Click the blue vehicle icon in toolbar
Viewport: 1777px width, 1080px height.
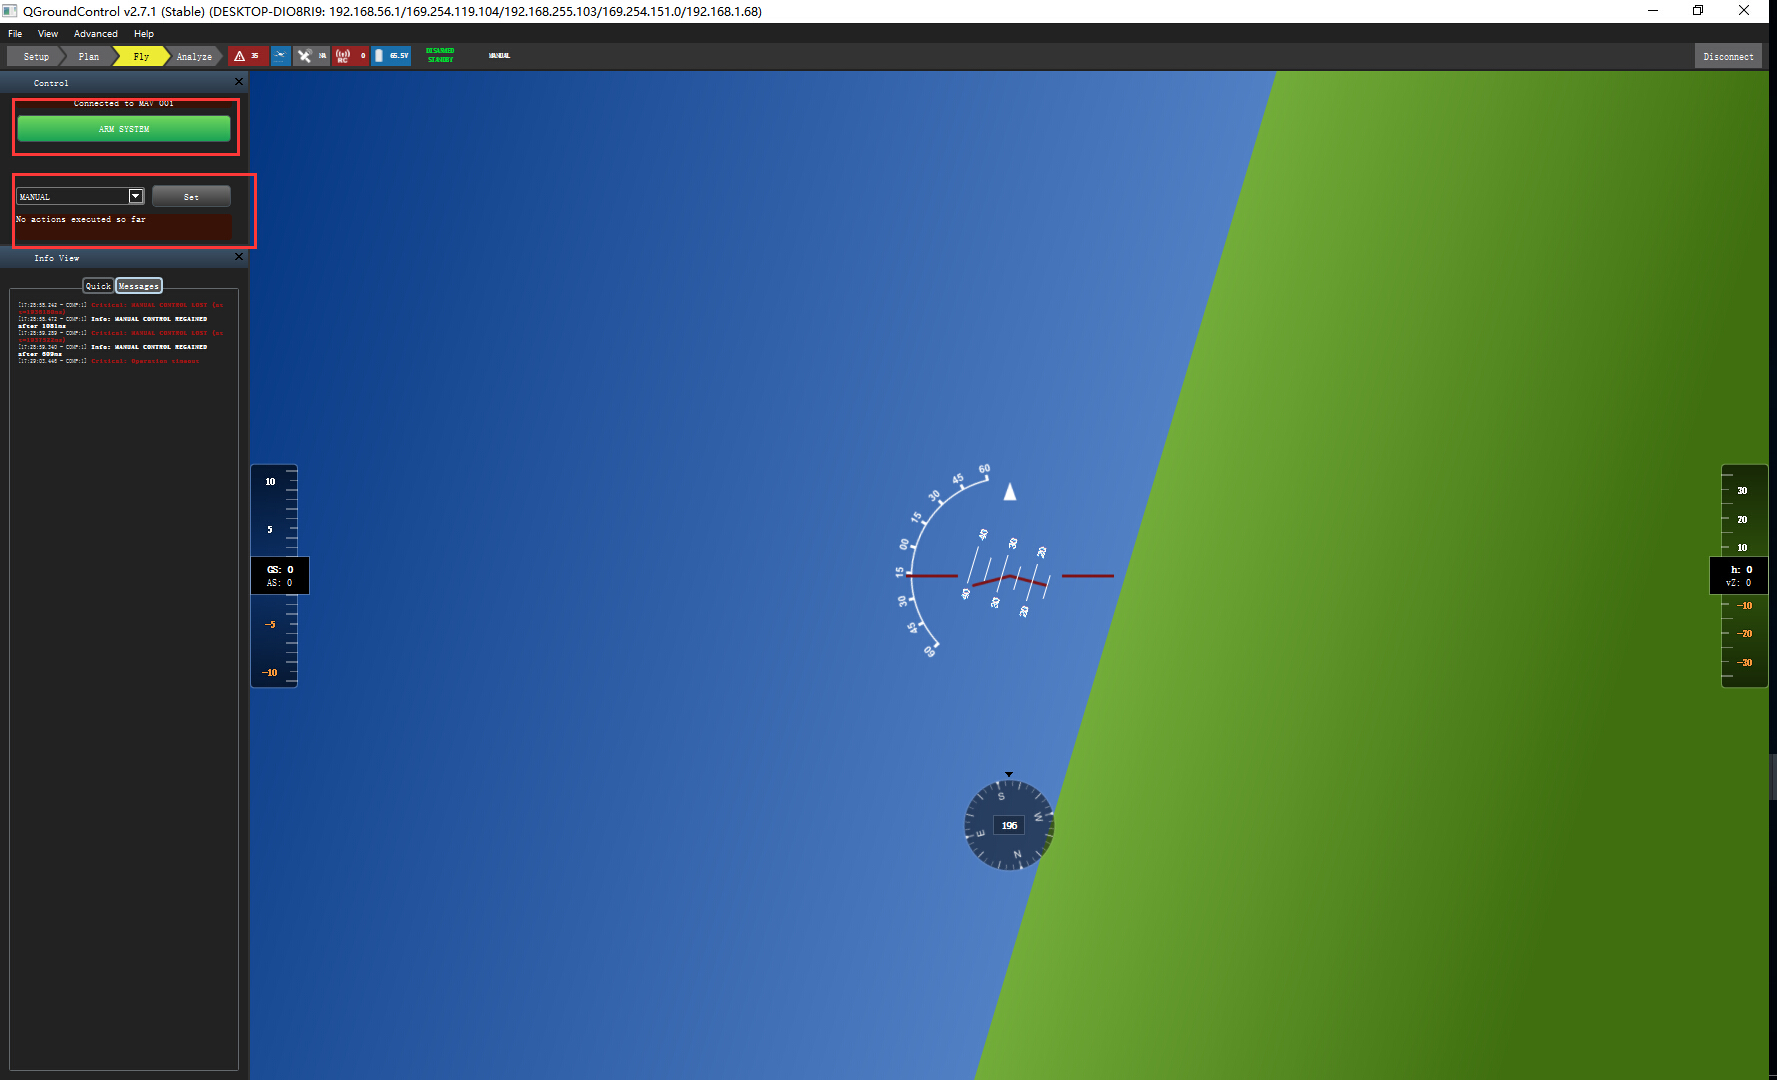[281, 56]
